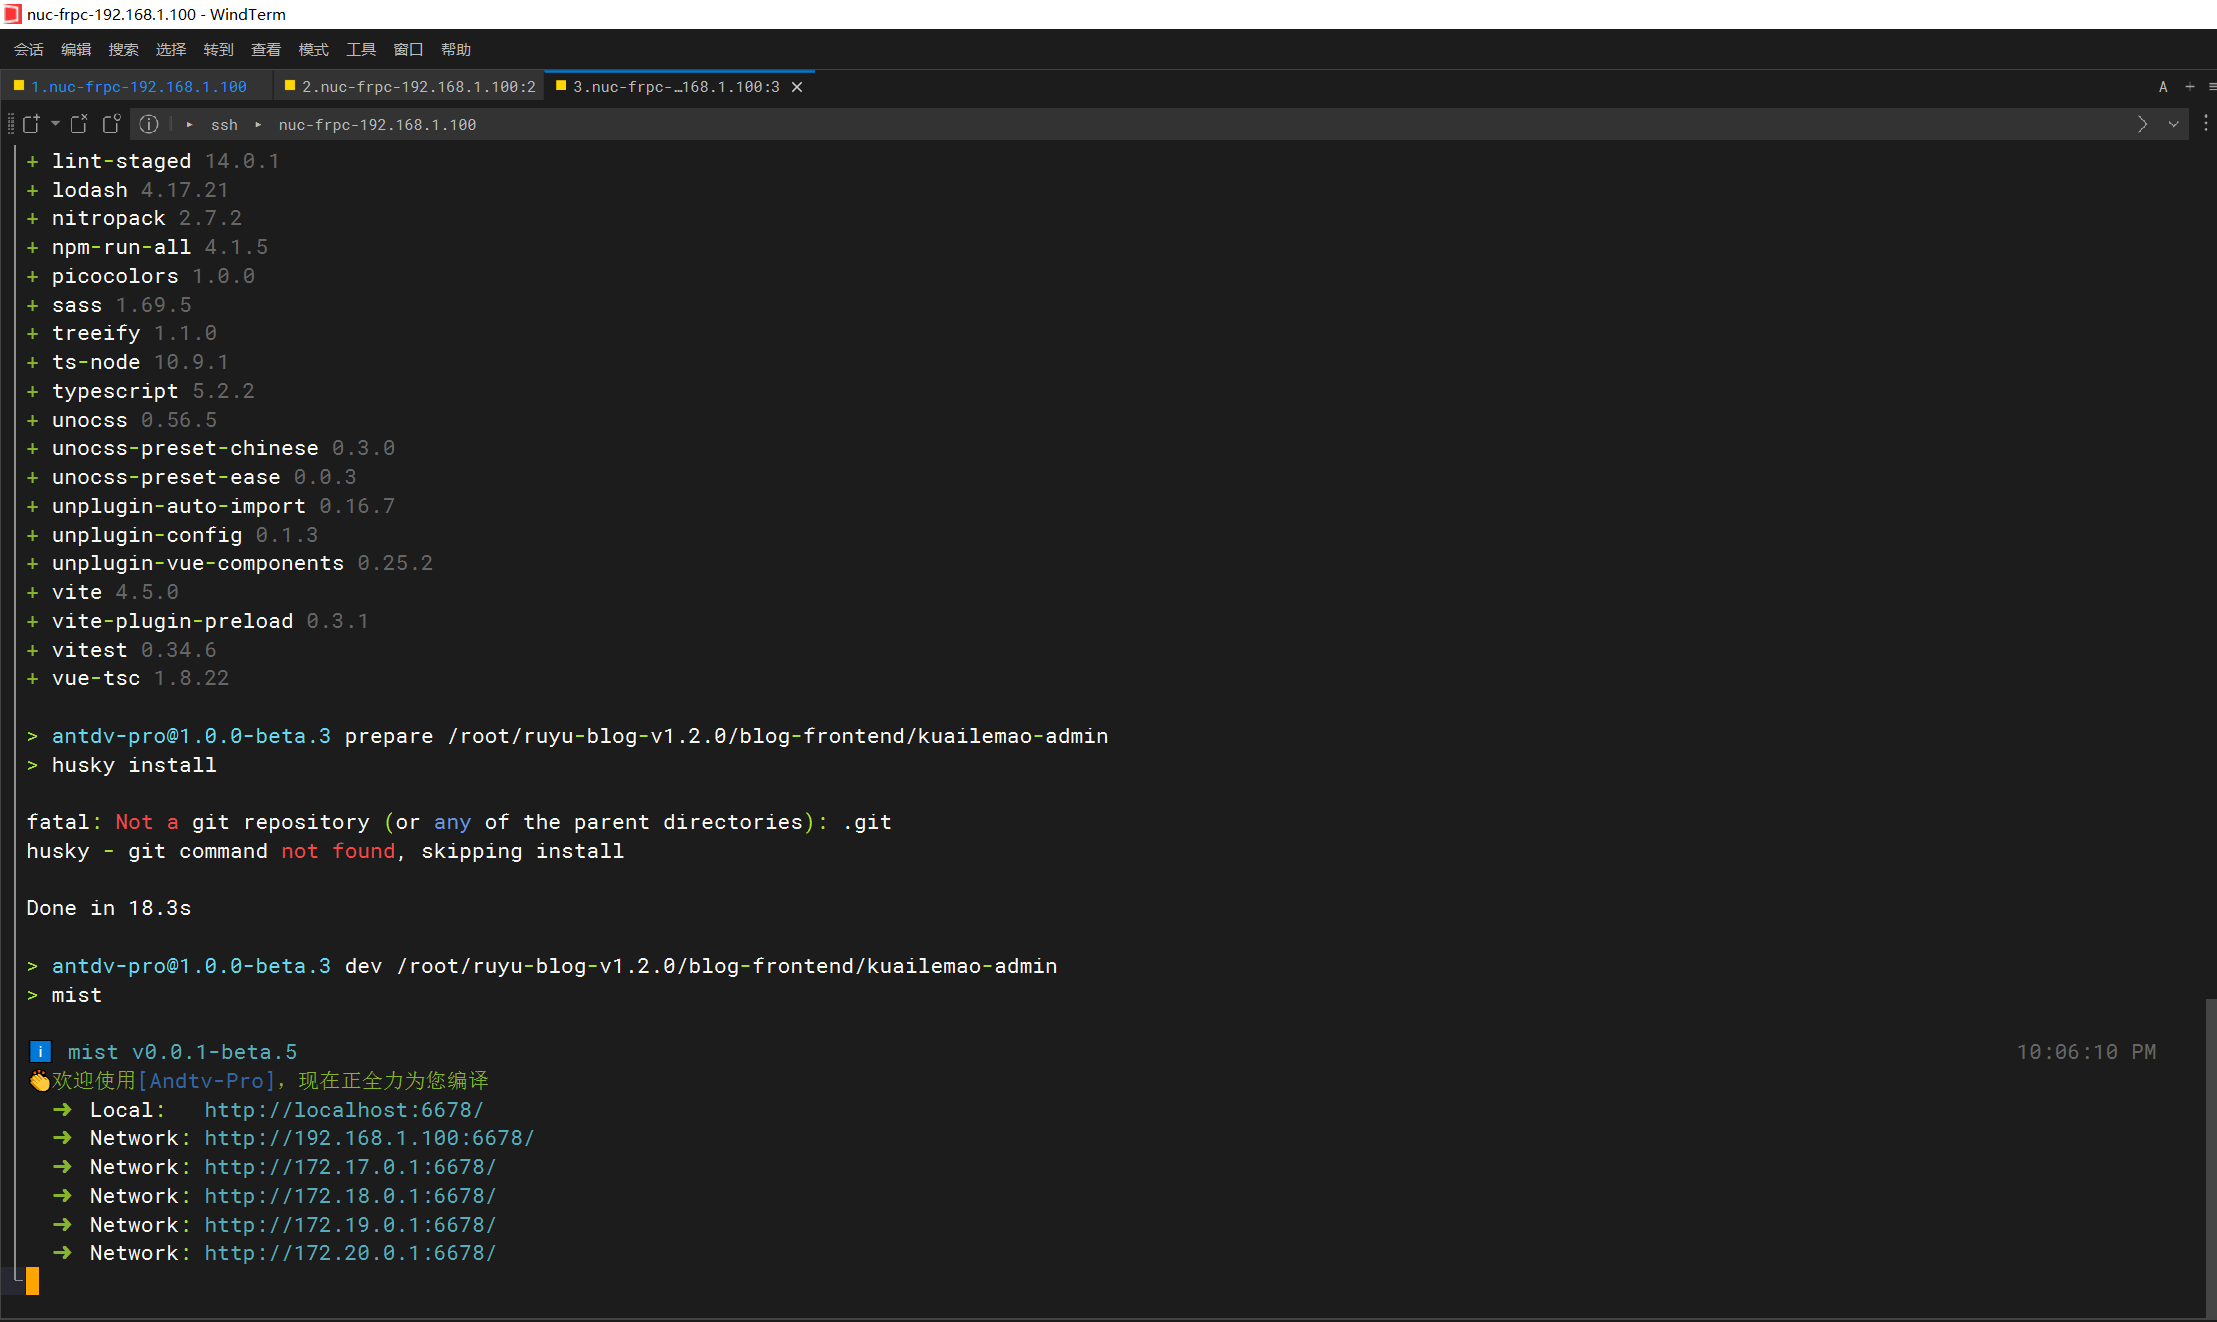Screen dimensions: 2217x1322
Task: Click the toolbar drag handle grip
Action: click(11, 124)
